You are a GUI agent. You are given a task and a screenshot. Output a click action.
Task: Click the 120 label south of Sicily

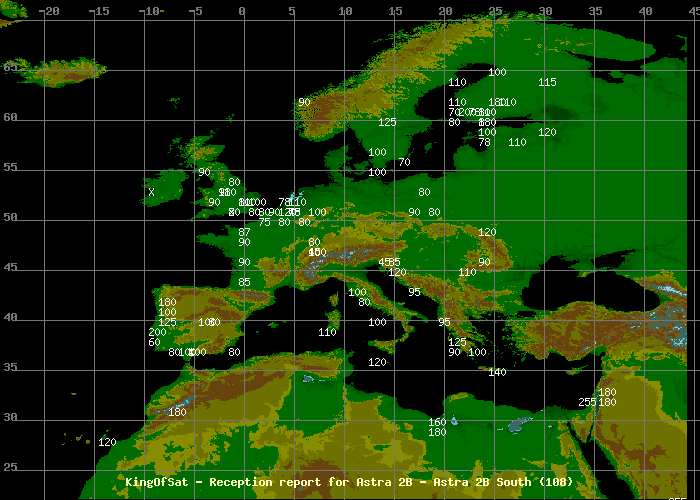pyautogui.click(x=377, y=362)
